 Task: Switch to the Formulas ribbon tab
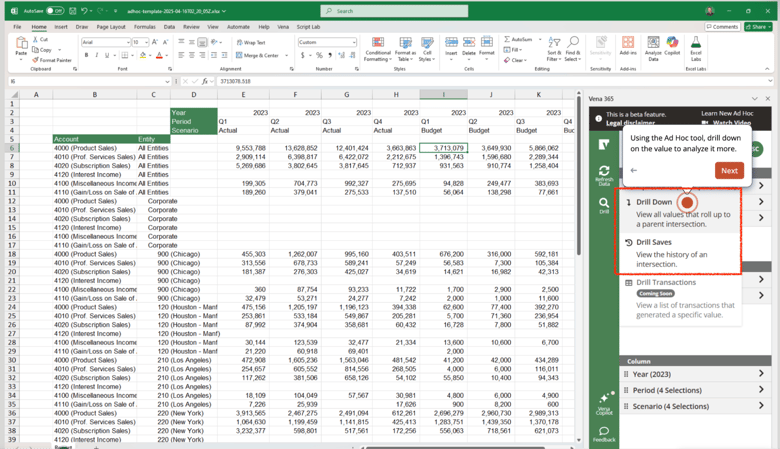145,27
